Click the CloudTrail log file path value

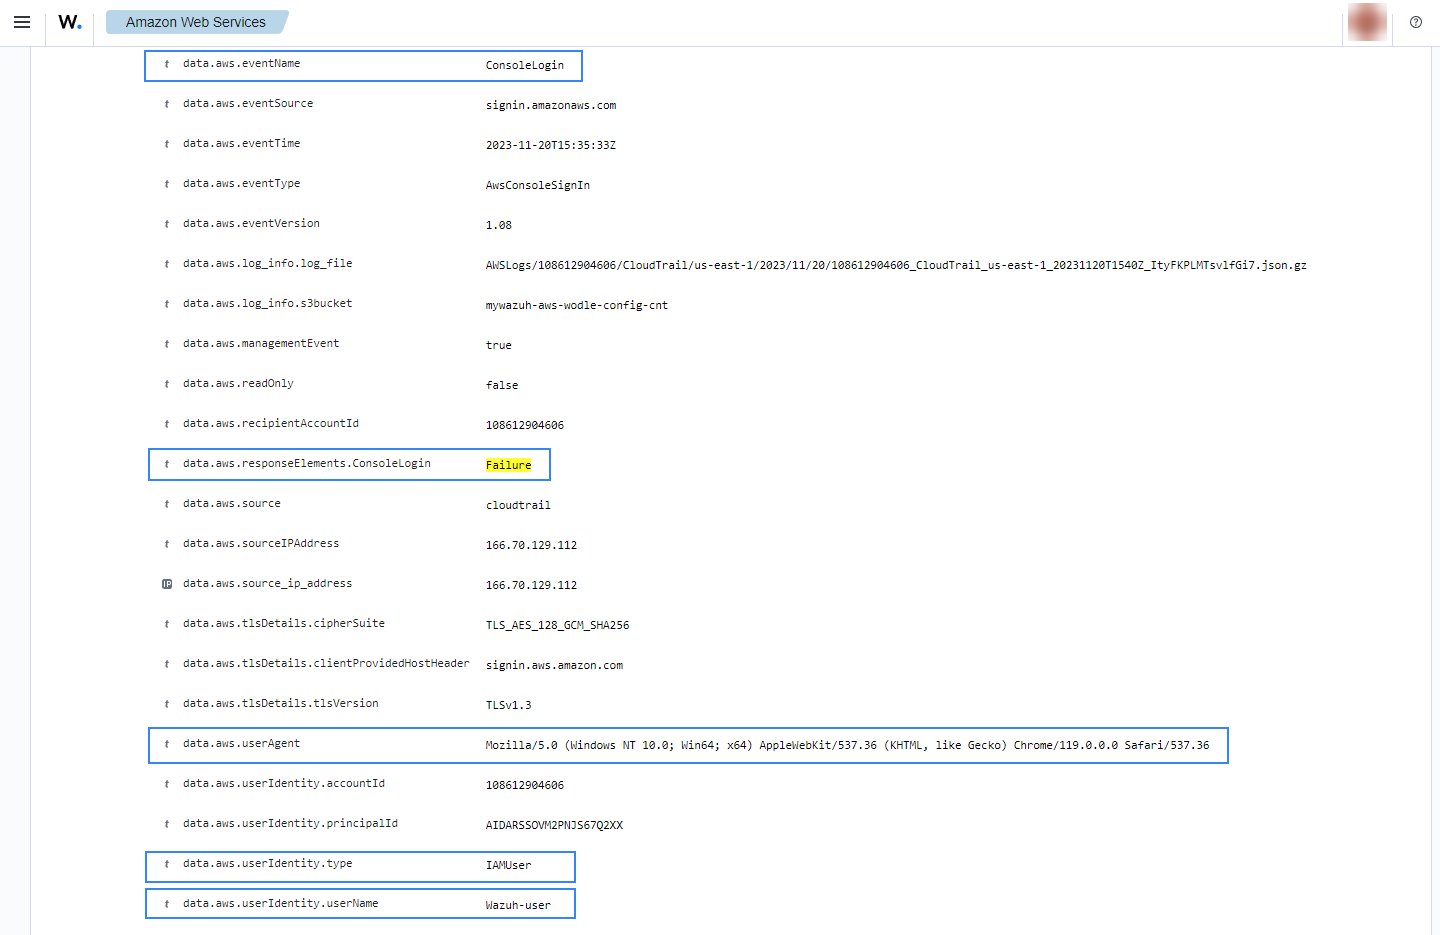click(895, 265)
